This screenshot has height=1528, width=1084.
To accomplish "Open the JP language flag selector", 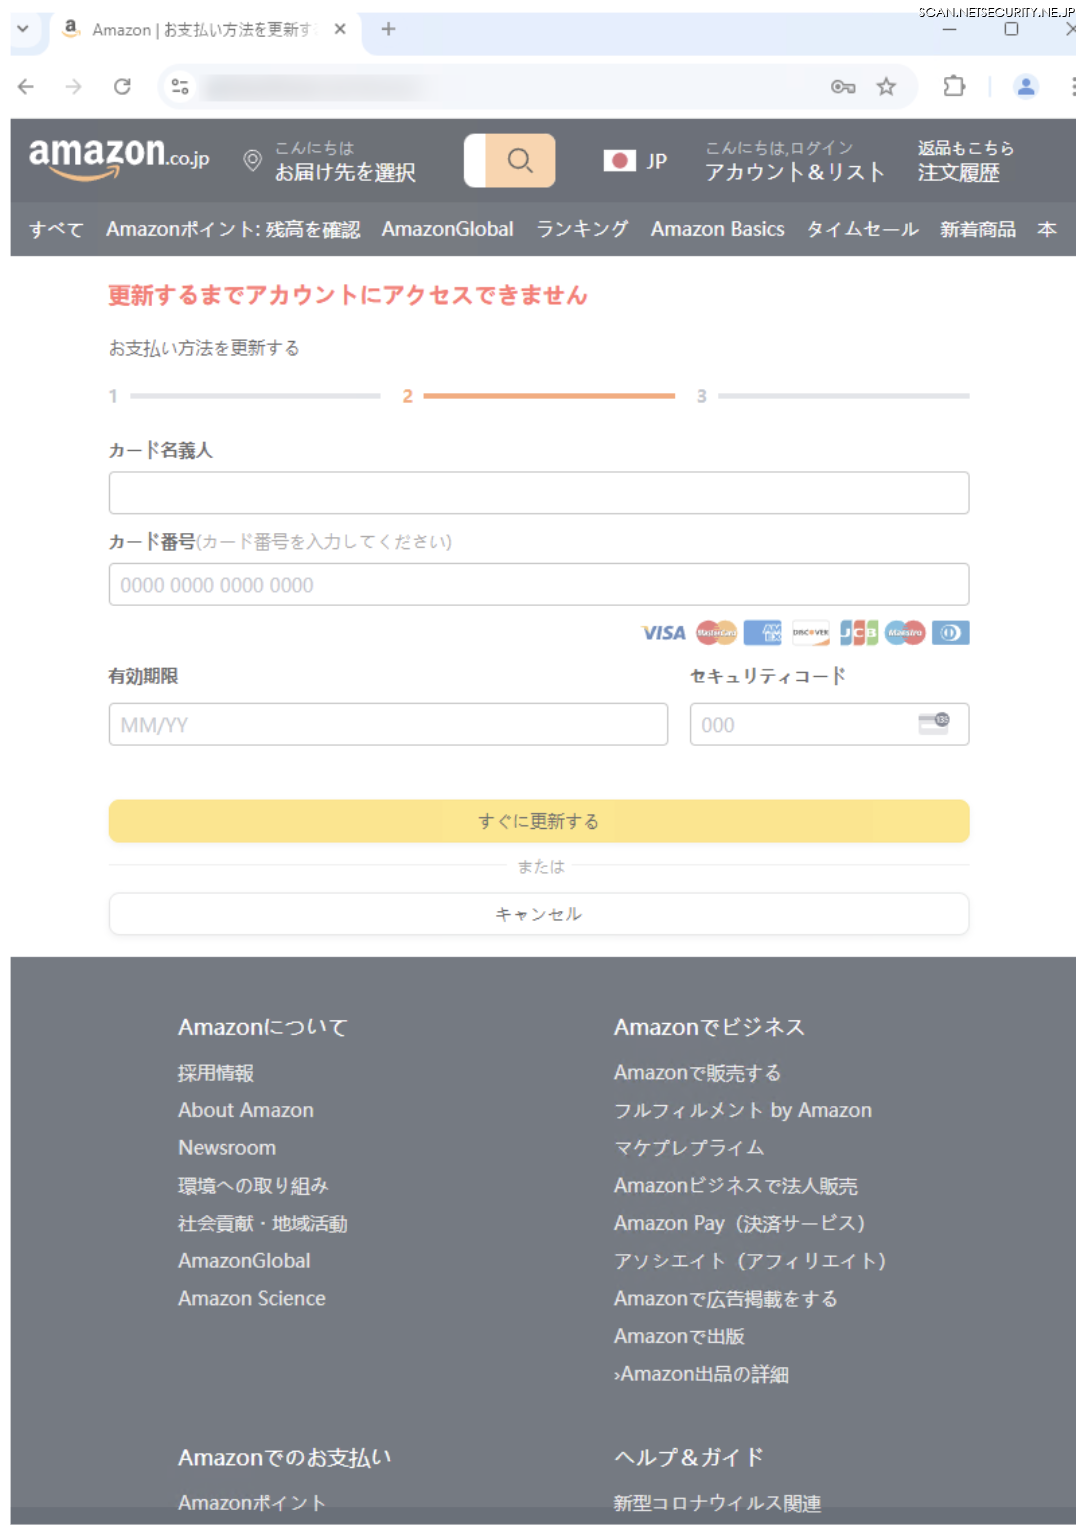I will 635,161.
